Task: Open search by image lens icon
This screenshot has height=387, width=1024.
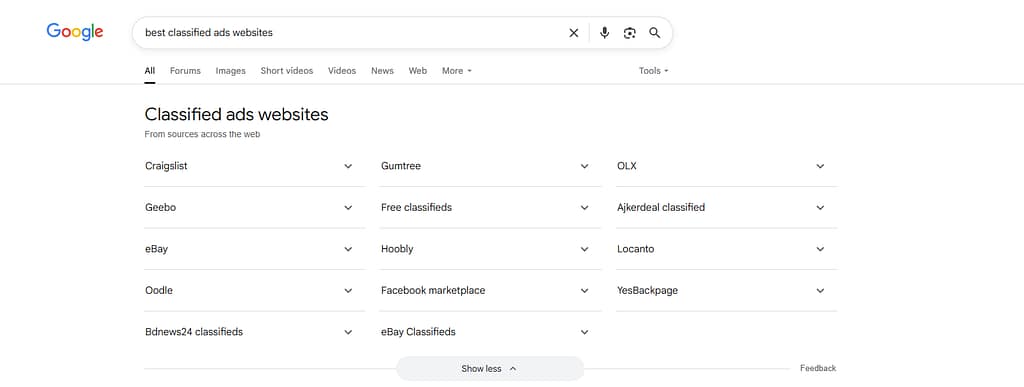Action: point(630,33)
